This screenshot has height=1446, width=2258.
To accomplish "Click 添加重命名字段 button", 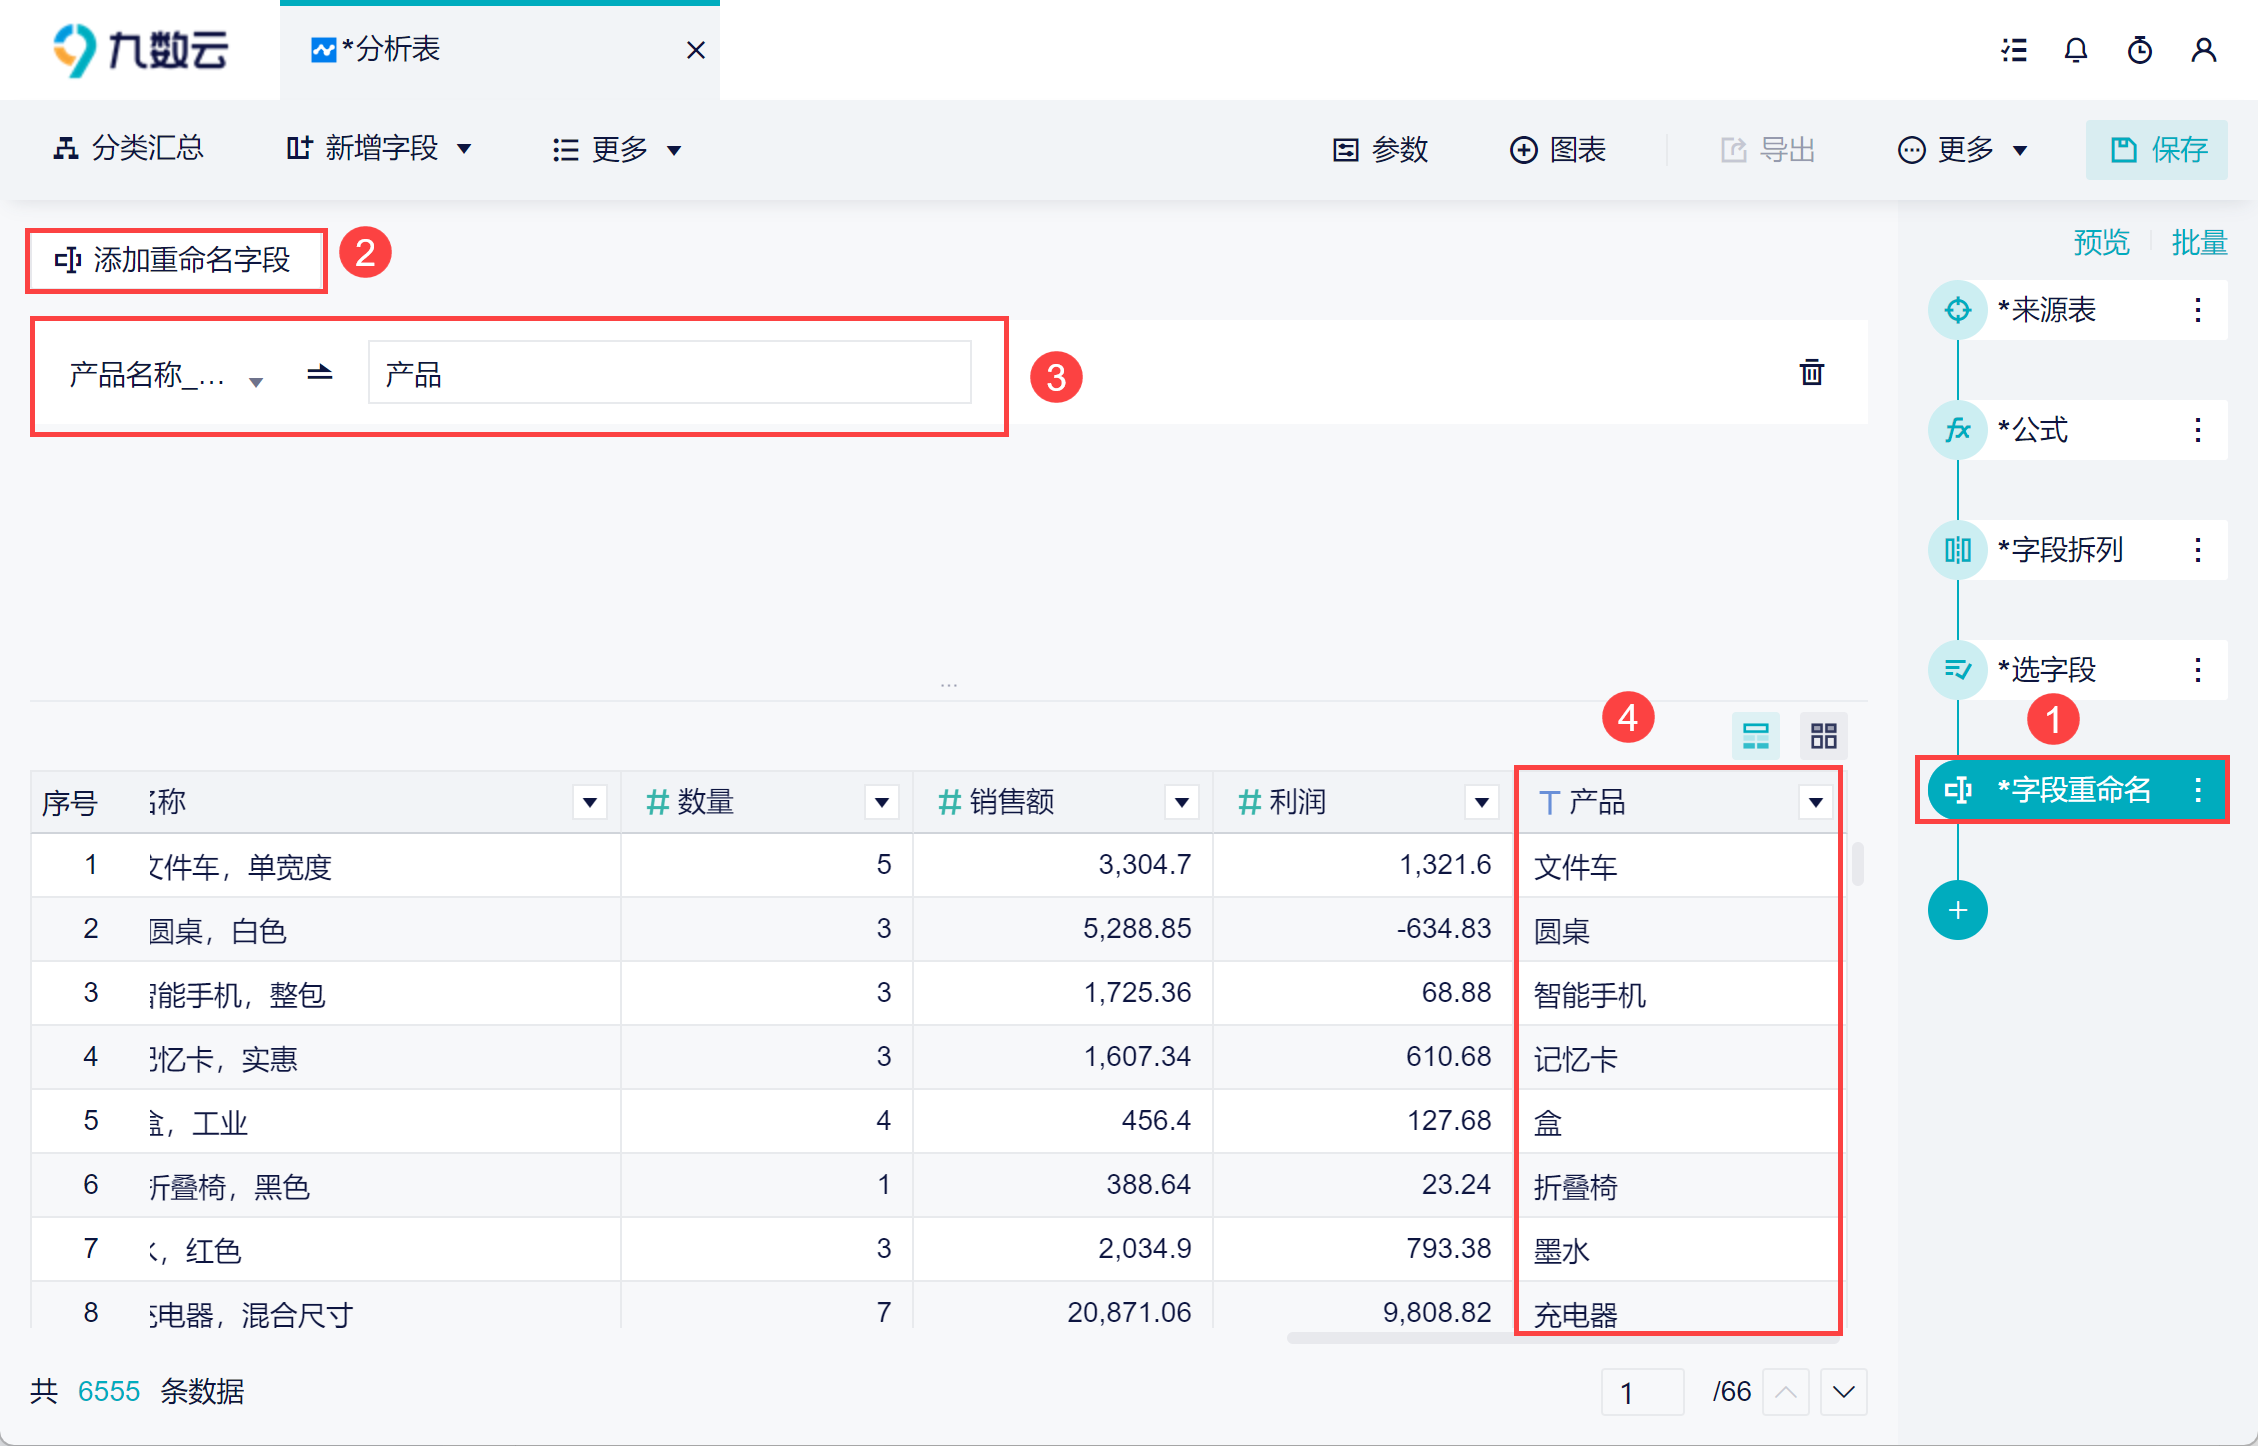I will point(175,260).
